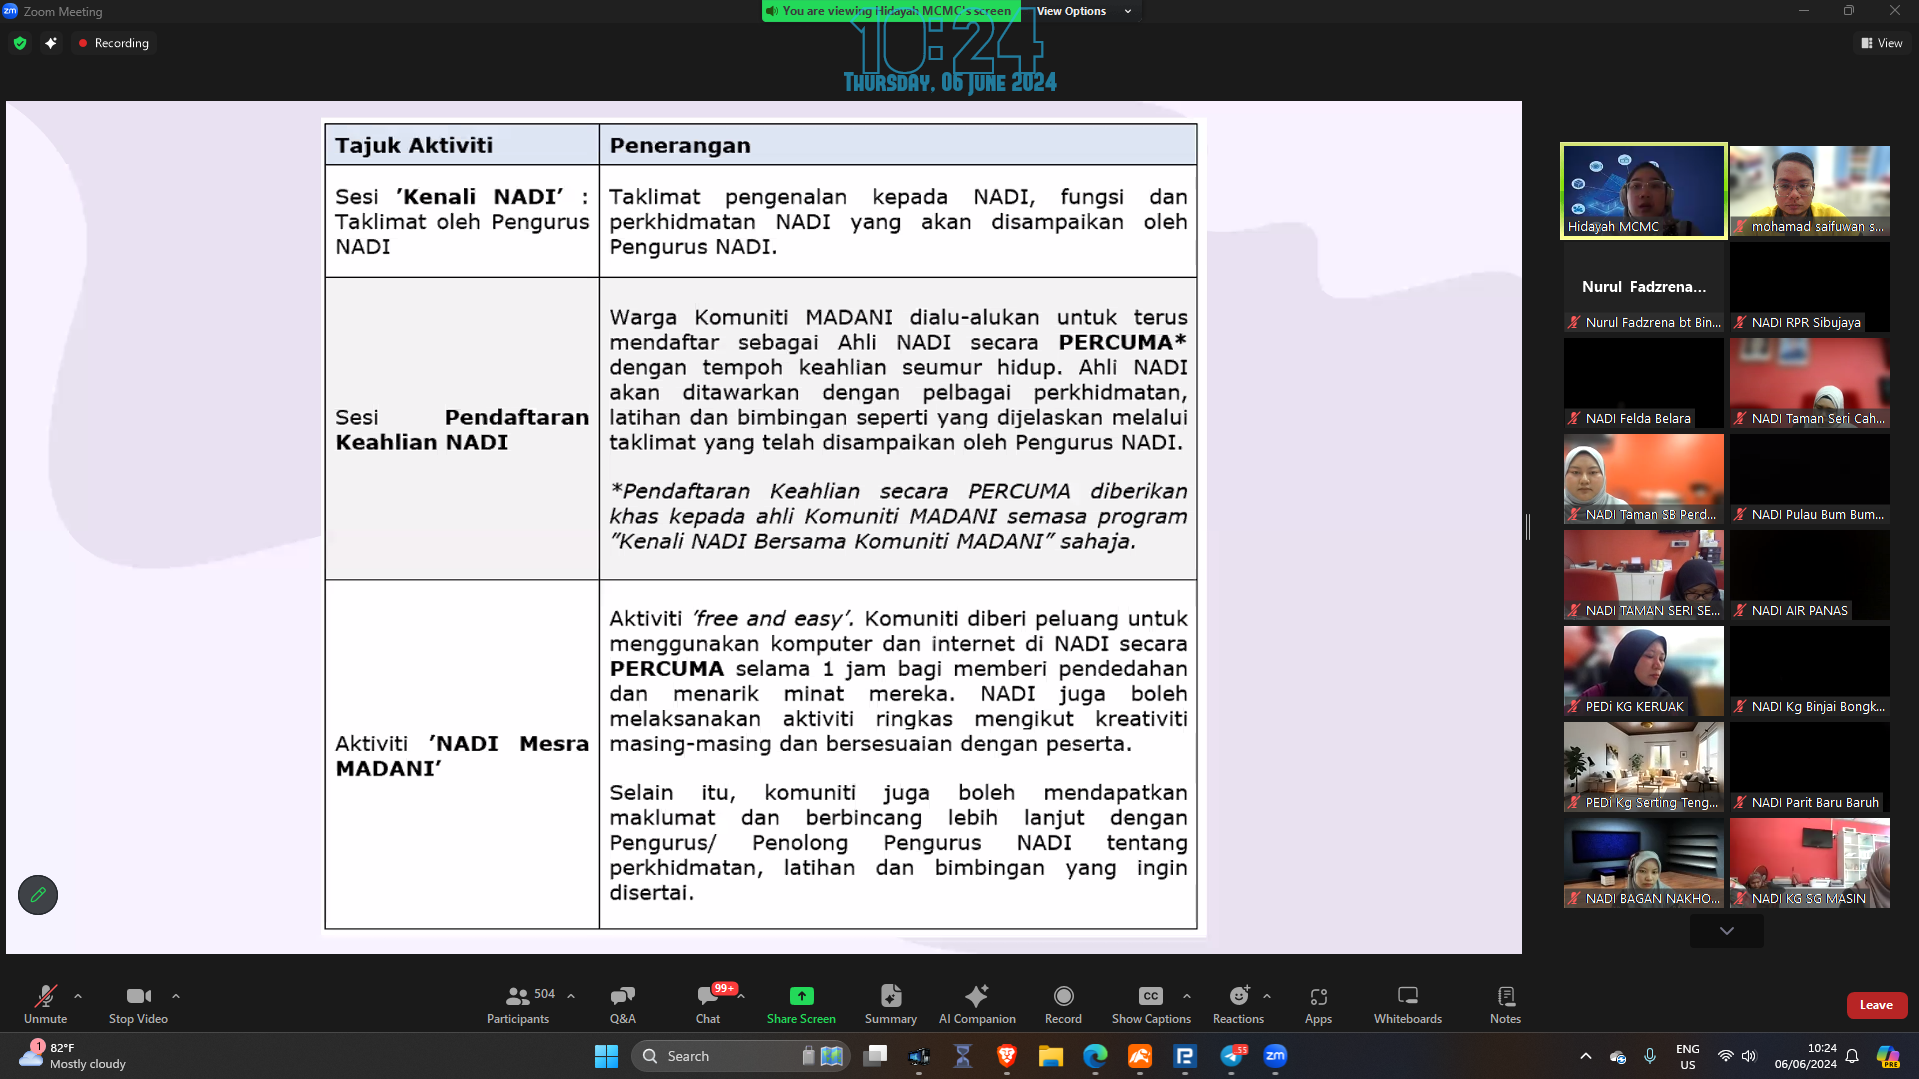Screen dimensions: 1919x1079
Task: Open Reactions menu
Action: click(1238, 1004)
